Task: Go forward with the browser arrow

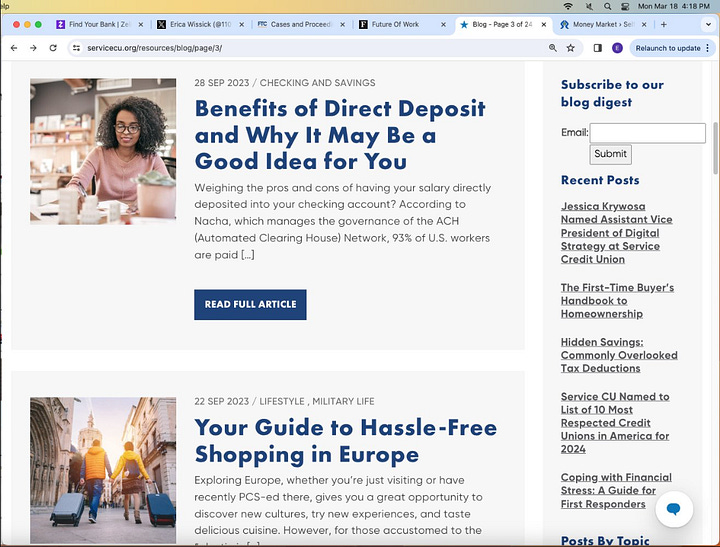Action: [33, 48]
